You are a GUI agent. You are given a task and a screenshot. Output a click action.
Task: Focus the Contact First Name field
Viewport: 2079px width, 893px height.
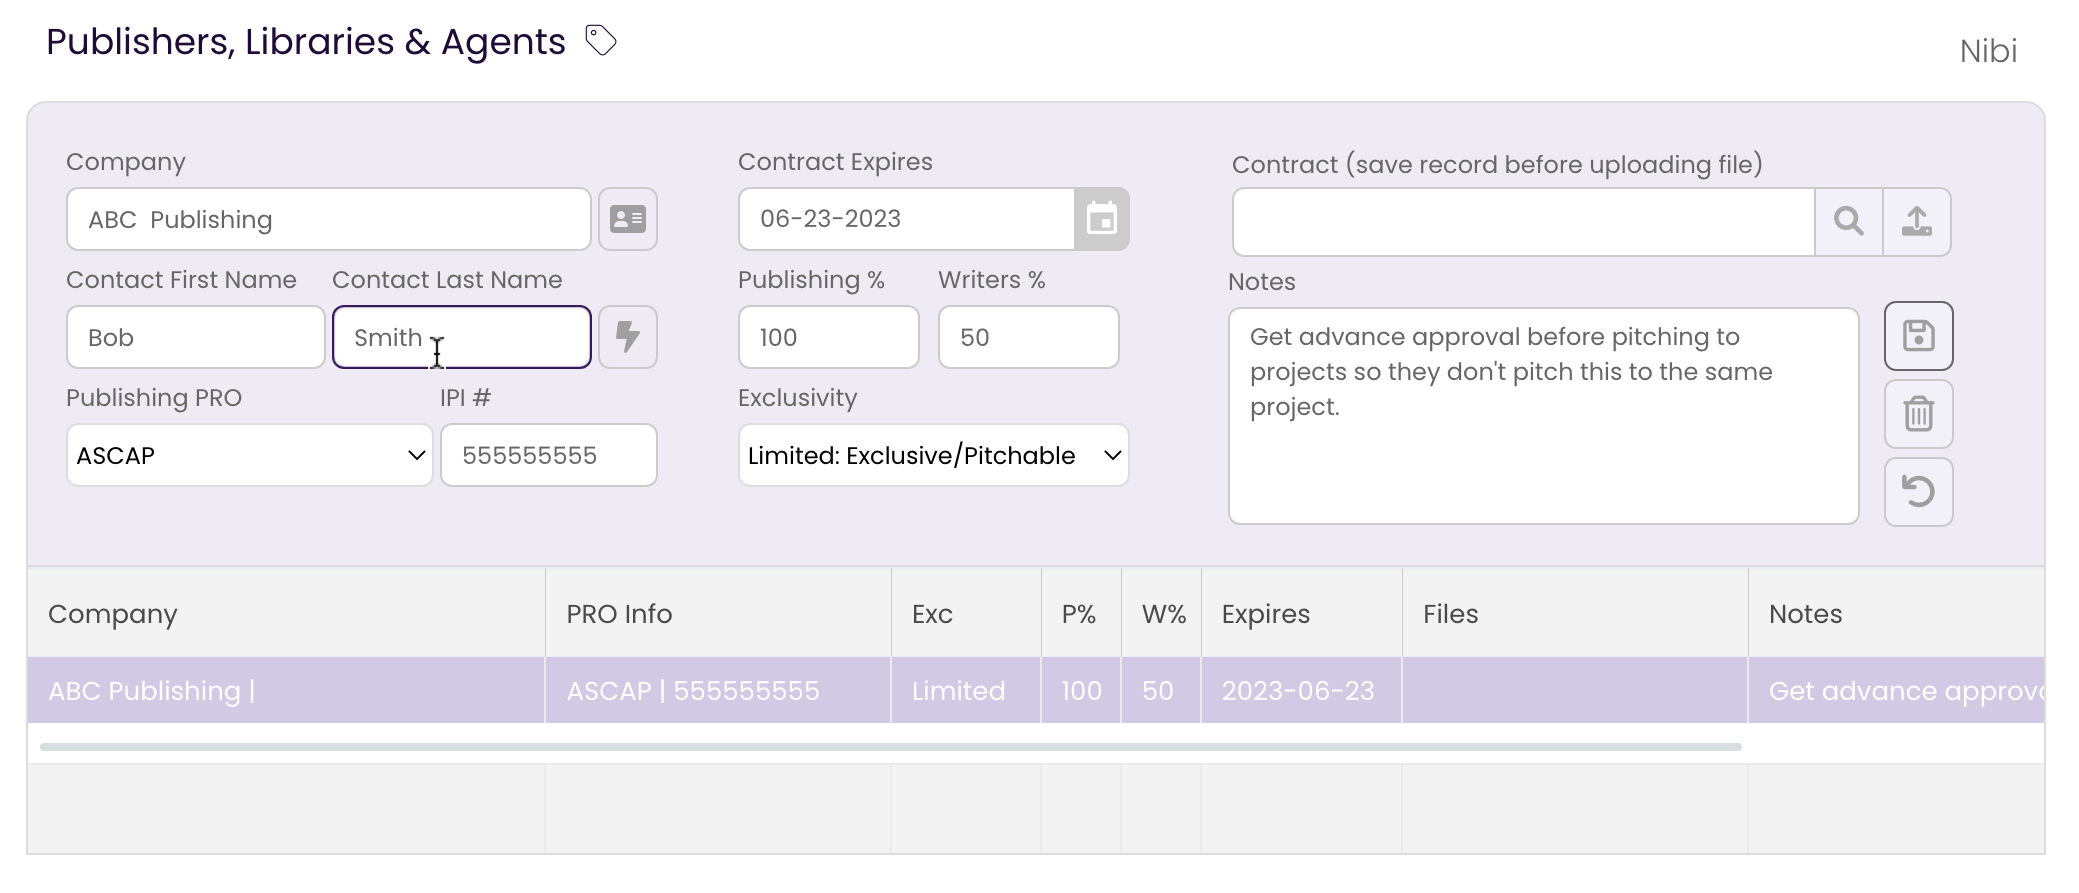[196, 337]
